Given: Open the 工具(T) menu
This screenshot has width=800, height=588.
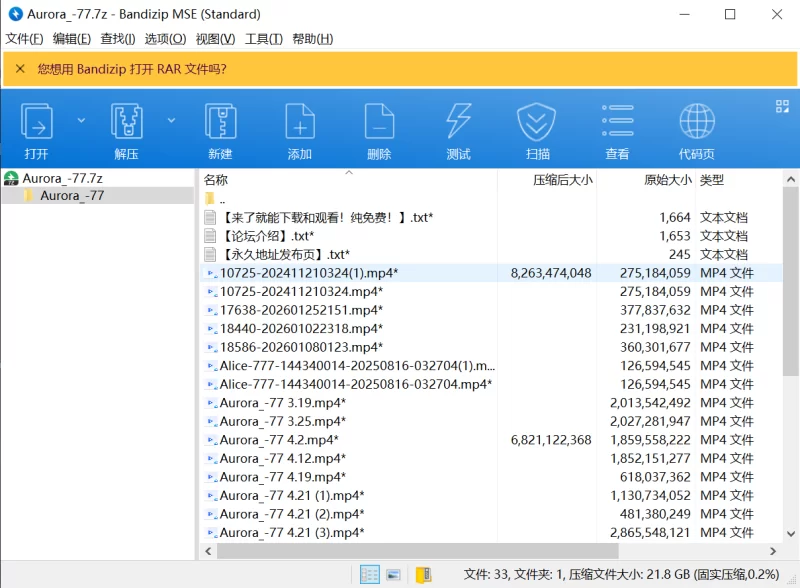Looking at the screenshot, I should tap(264, 39).
